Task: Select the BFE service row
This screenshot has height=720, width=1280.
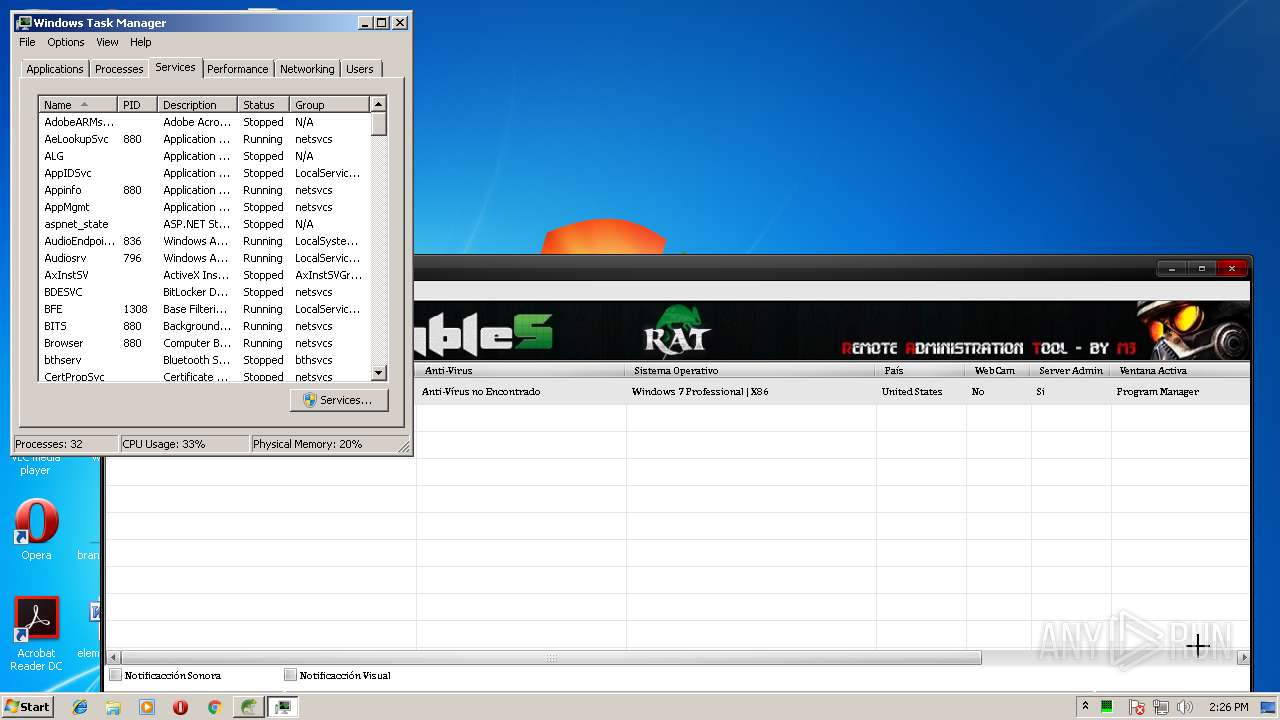Action: (x=204, y=309)
